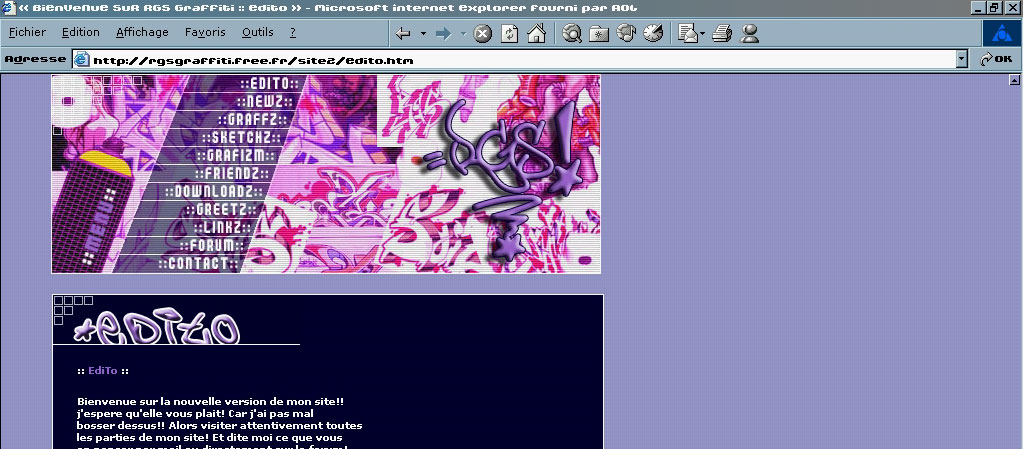
Task: Close the Internet Explorer window
Action: coord(1012,8)
